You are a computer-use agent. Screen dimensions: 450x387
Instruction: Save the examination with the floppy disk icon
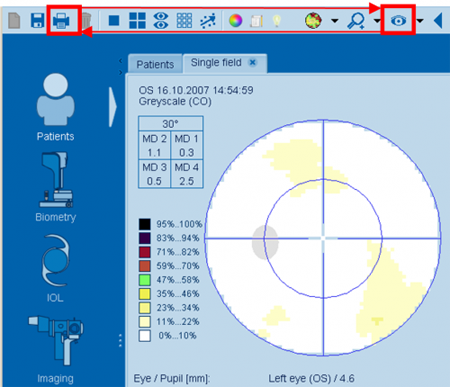pyautogui.click(x=37, y=21)
